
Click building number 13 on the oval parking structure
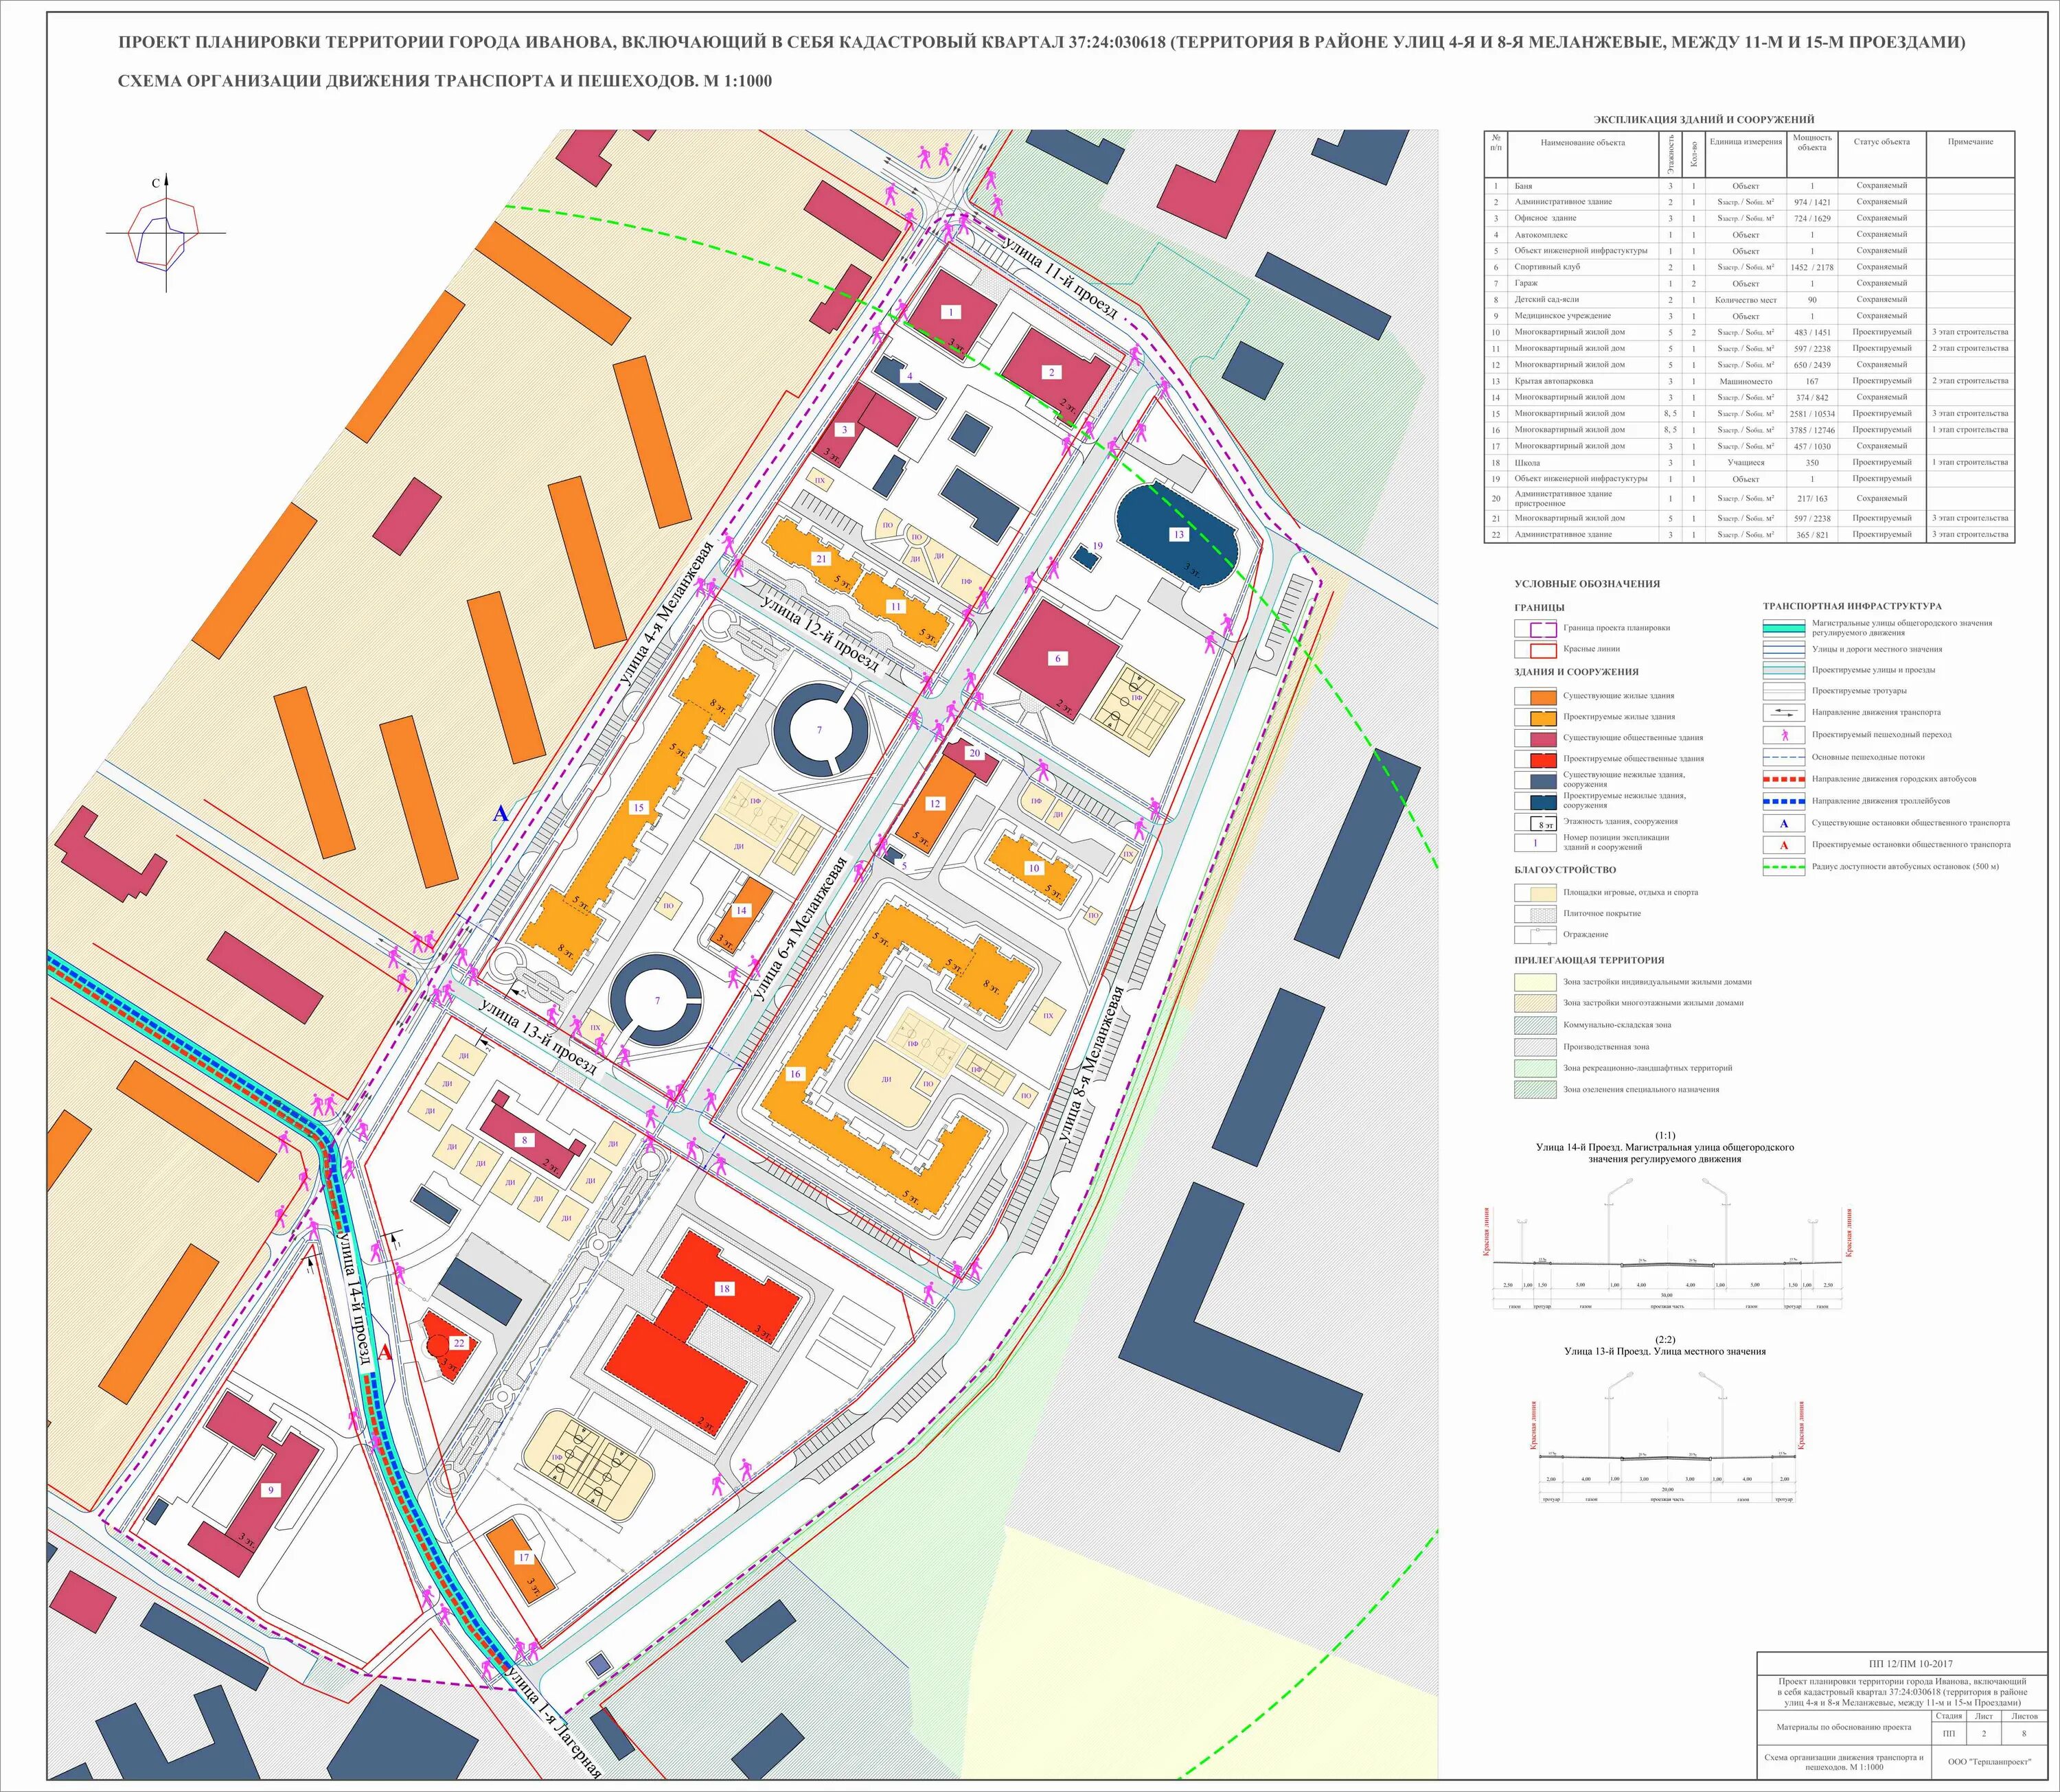click(1179, 534)
